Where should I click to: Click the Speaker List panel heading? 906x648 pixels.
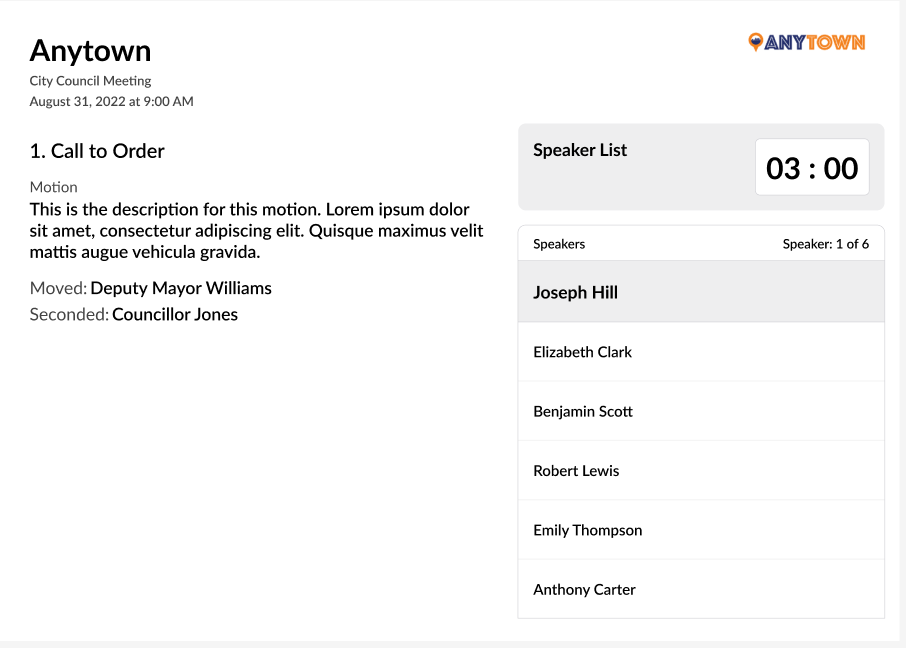580,150
